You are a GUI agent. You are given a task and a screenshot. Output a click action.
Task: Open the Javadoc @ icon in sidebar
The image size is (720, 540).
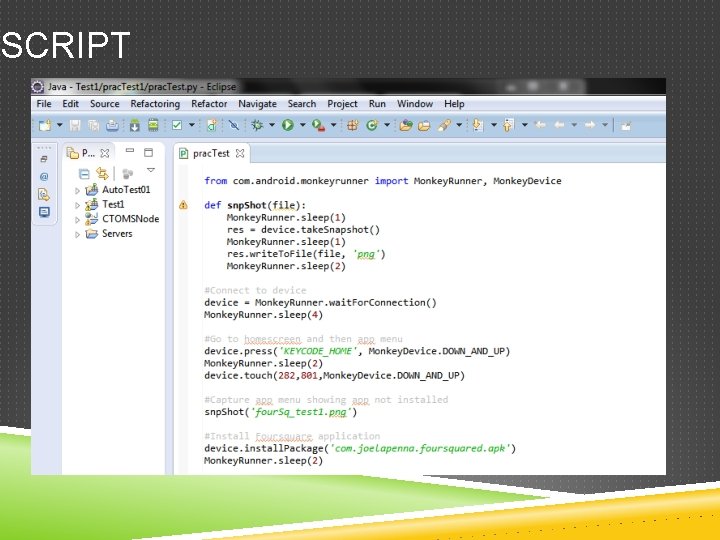(x=44, y=176)
